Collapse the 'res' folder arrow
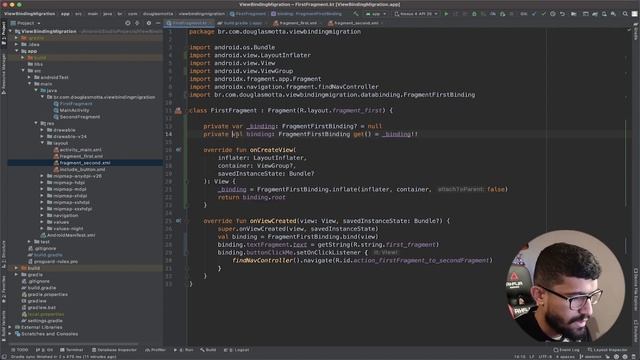 pos(36,123)
